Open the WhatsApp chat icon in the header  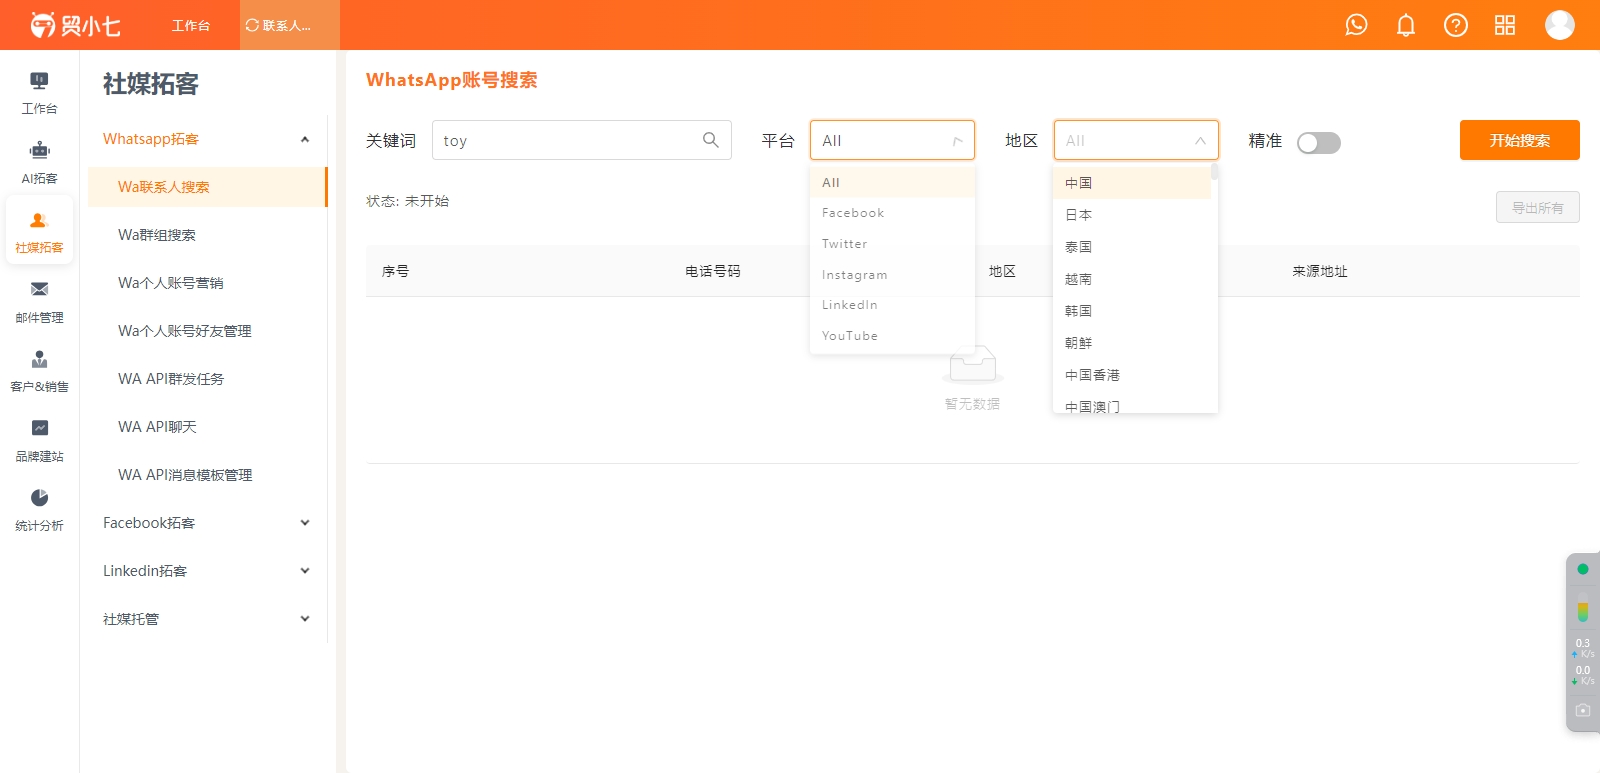point(1356,25)
